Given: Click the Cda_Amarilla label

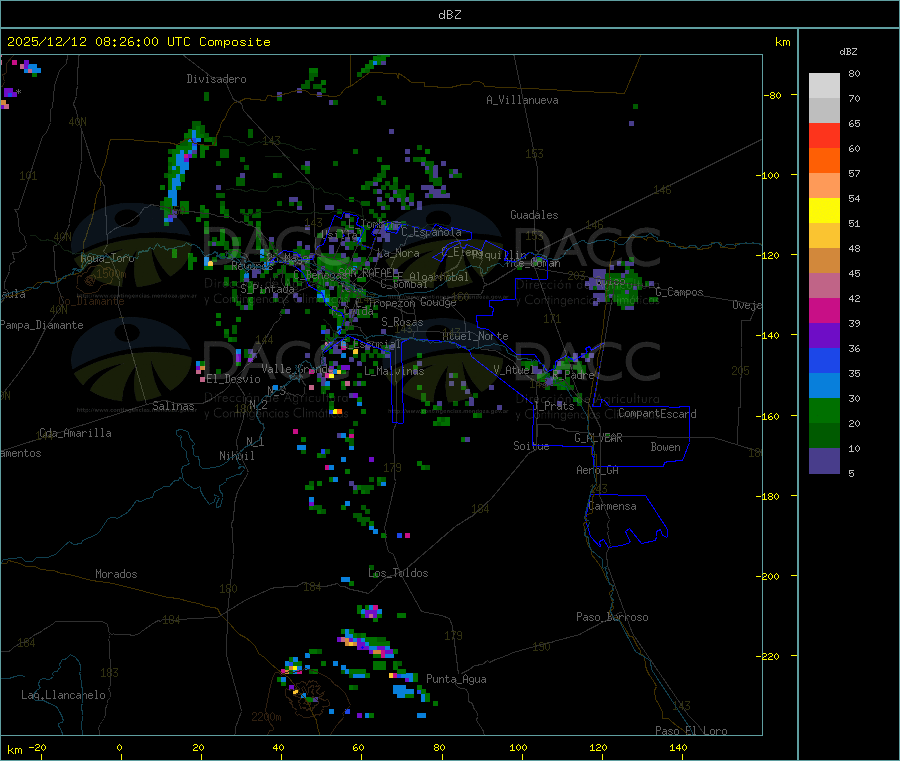Looking at the screenshot, I should (75, 433).
